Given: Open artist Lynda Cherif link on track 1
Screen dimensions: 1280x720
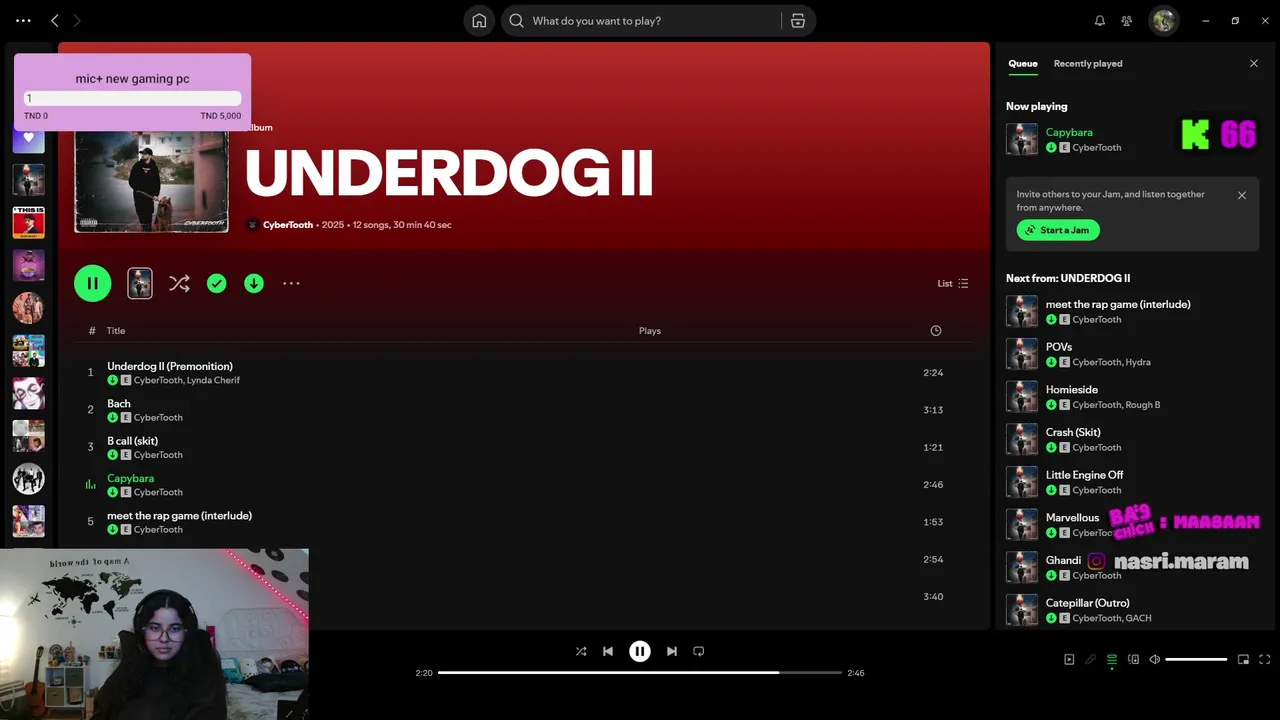Looking at the screenshot, I should tap(213, 381).
